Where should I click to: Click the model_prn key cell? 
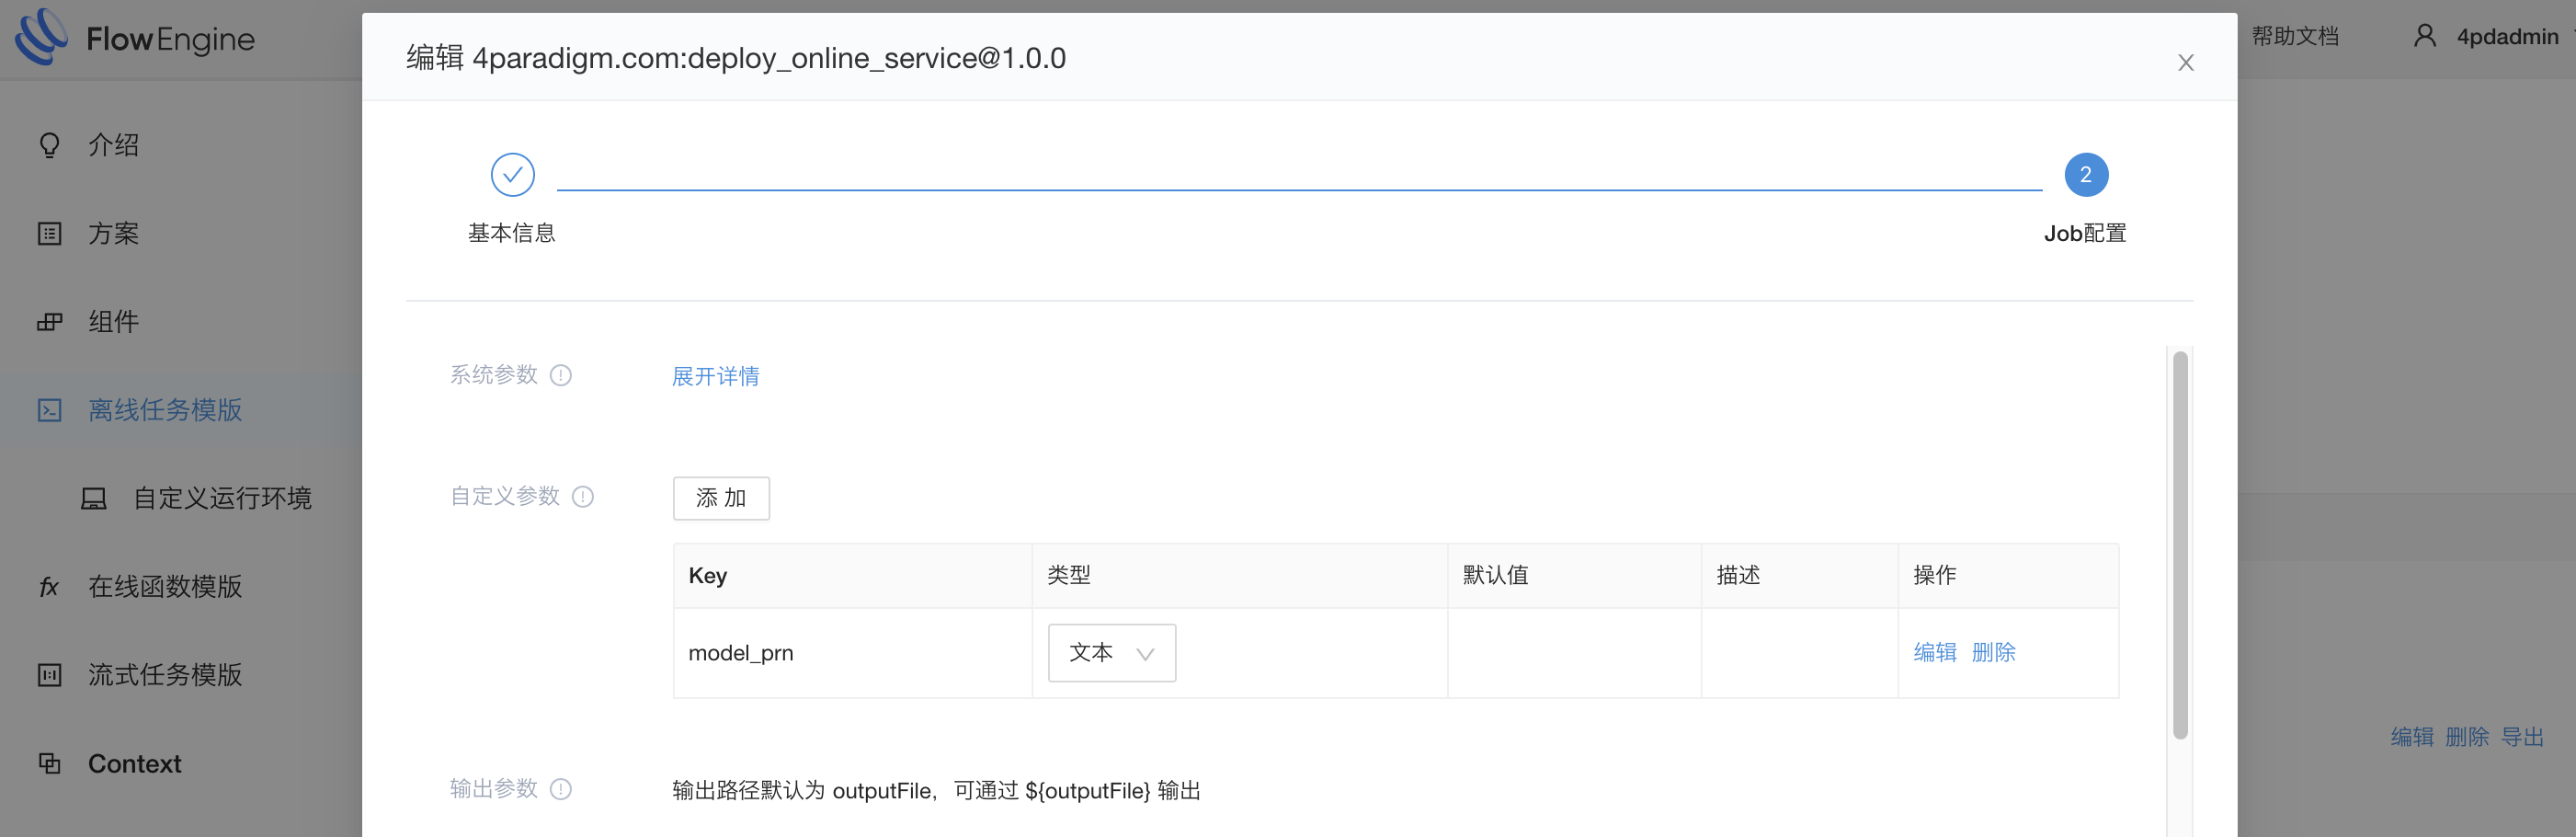click(x=852, y=653)
